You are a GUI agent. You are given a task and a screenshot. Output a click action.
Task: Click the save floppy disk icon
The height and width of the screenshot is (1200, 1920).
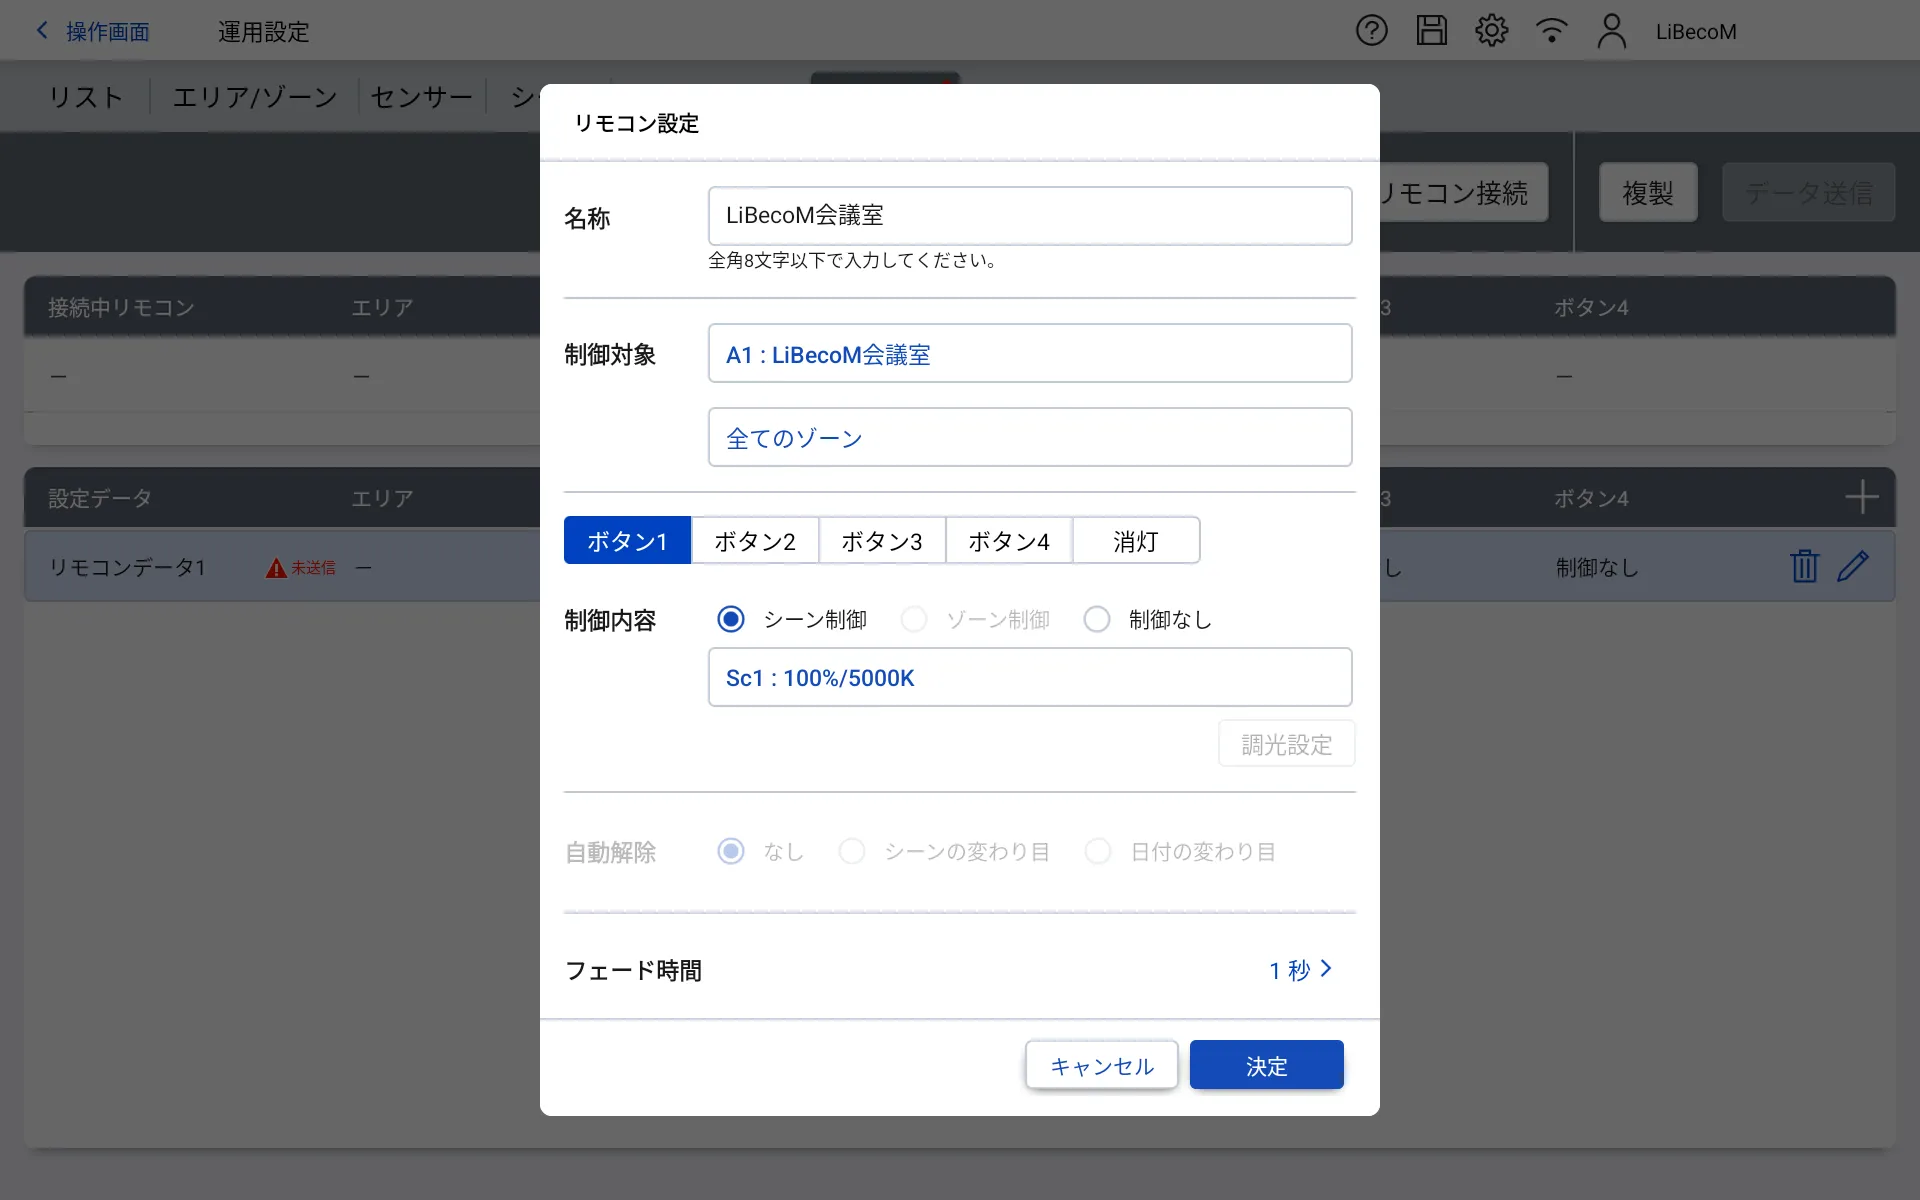click(1431, 31)
